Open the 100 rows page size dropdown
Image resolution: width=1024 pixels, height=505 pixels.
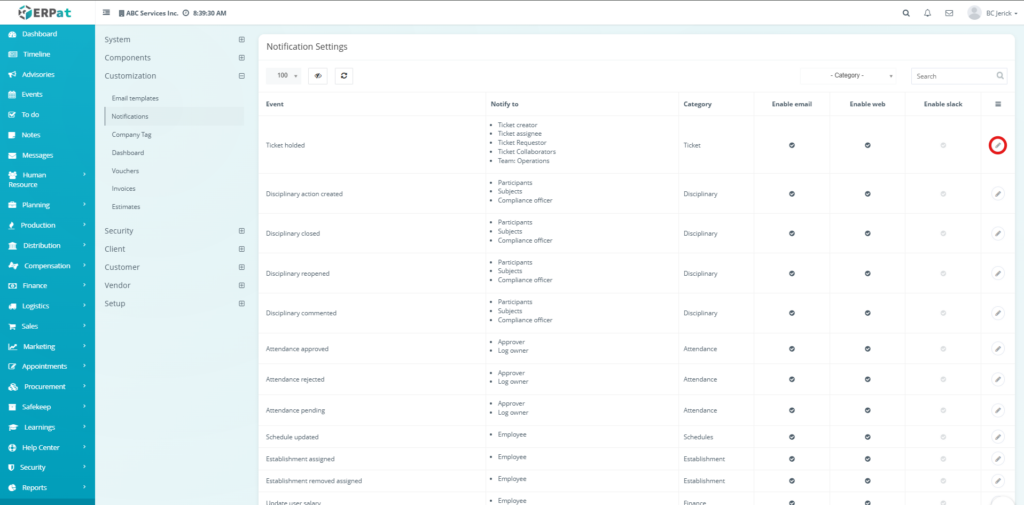[x=285, y=75]
